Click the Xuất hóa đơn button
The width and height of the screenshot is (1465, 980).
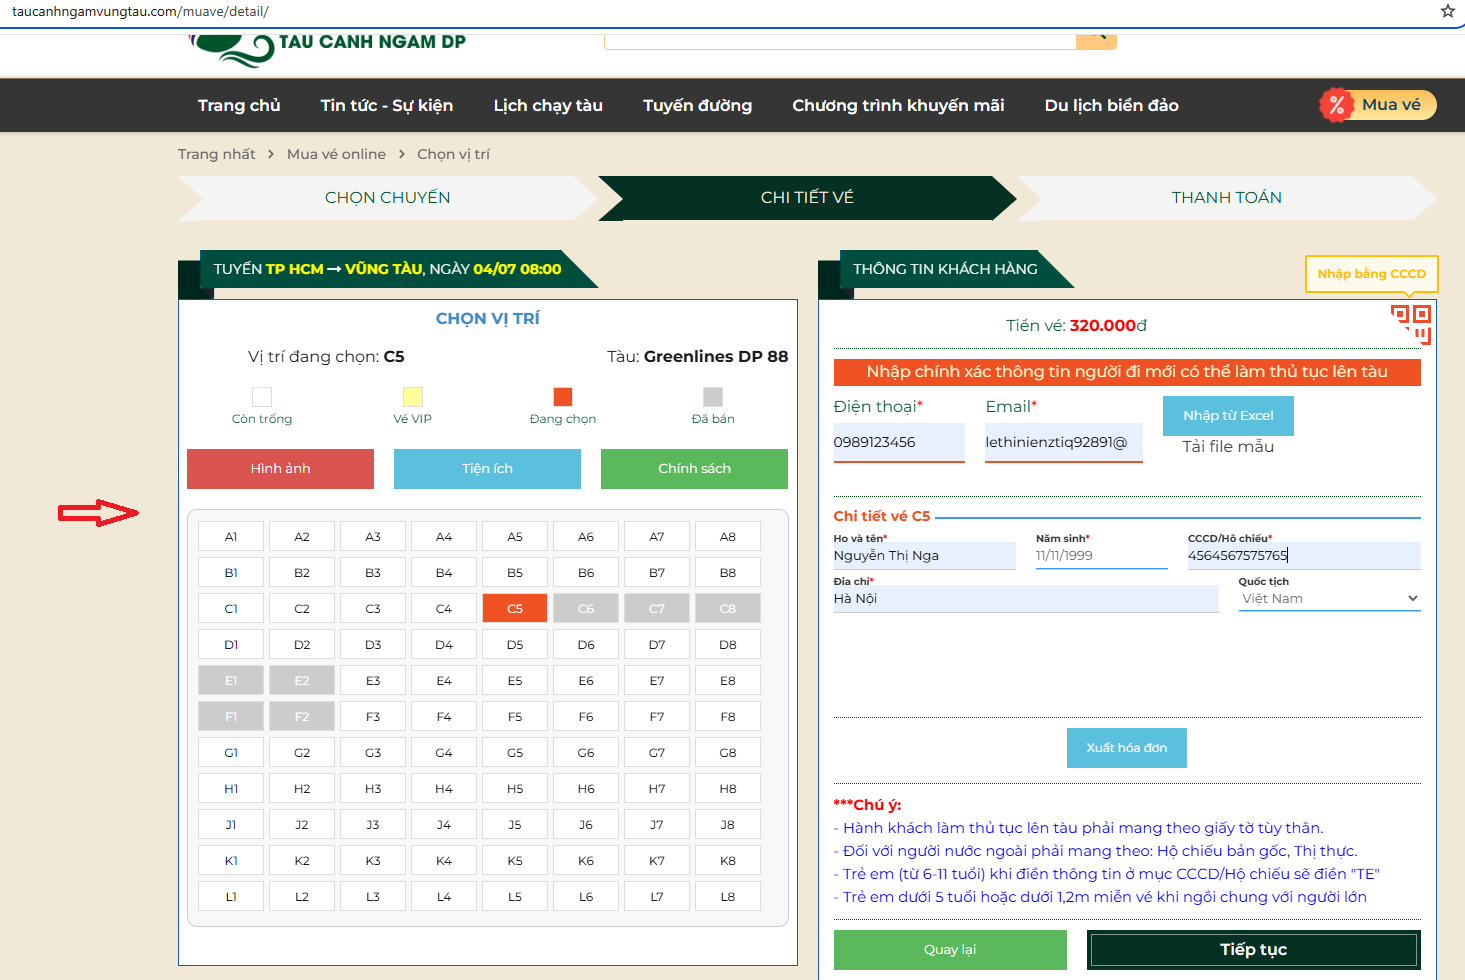pyautogui.click(x=1126, y=748)
